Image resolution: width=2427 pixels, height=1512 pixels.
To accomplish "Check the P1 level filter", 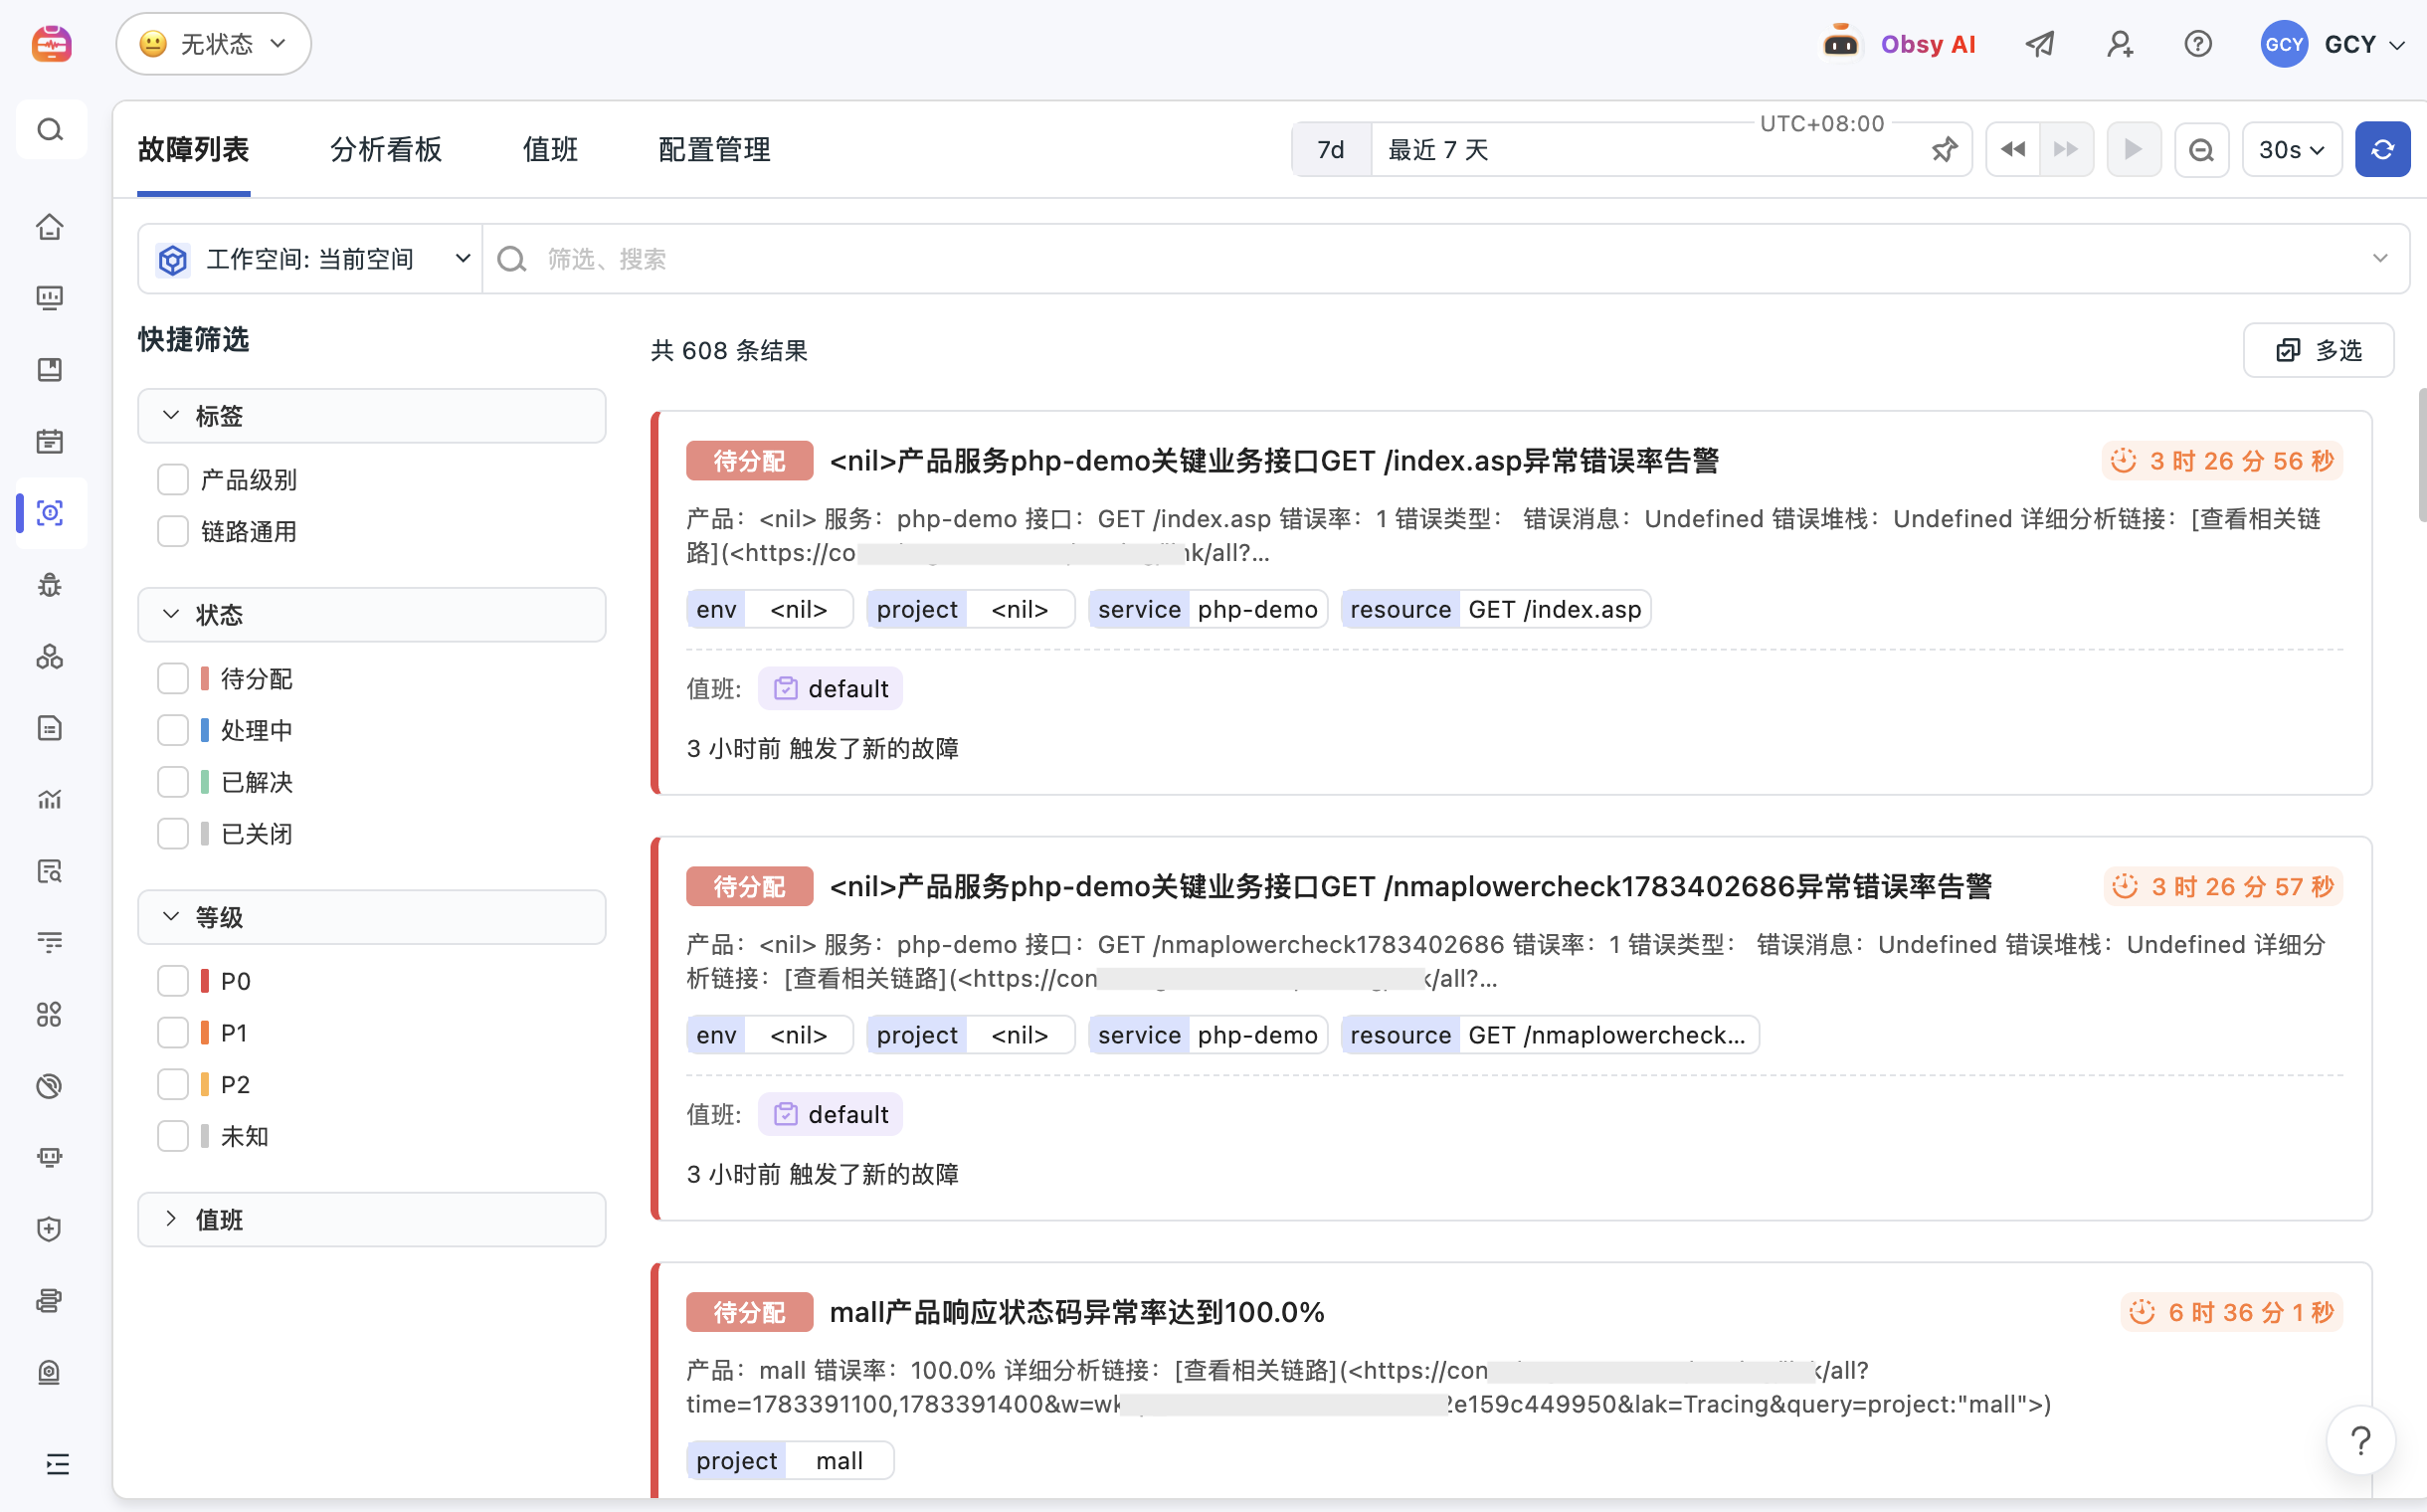I will point(173,1033).
